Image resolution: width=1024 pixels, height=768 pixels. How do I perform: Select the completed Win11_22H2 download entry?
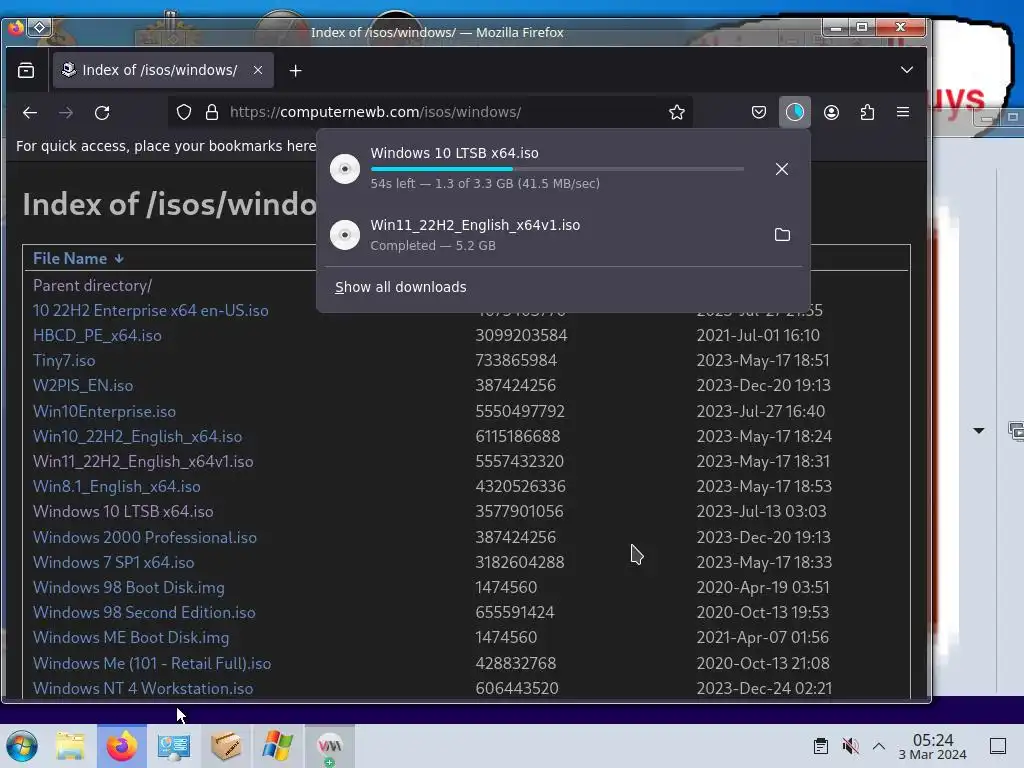563,234
